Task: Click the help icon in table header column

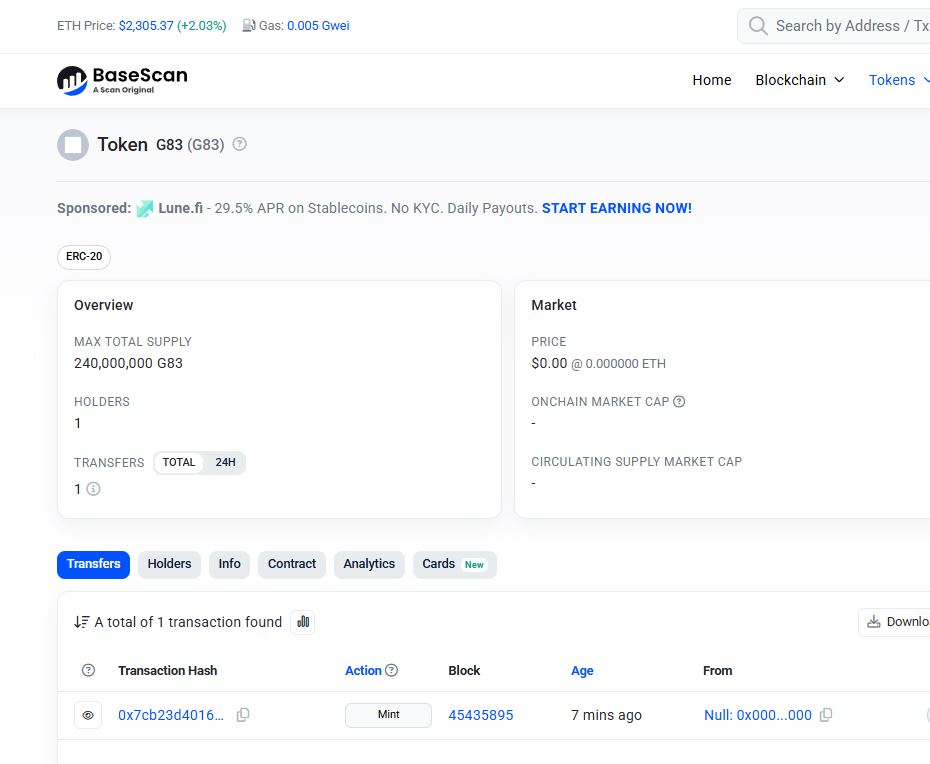Action: pos(88,670)
